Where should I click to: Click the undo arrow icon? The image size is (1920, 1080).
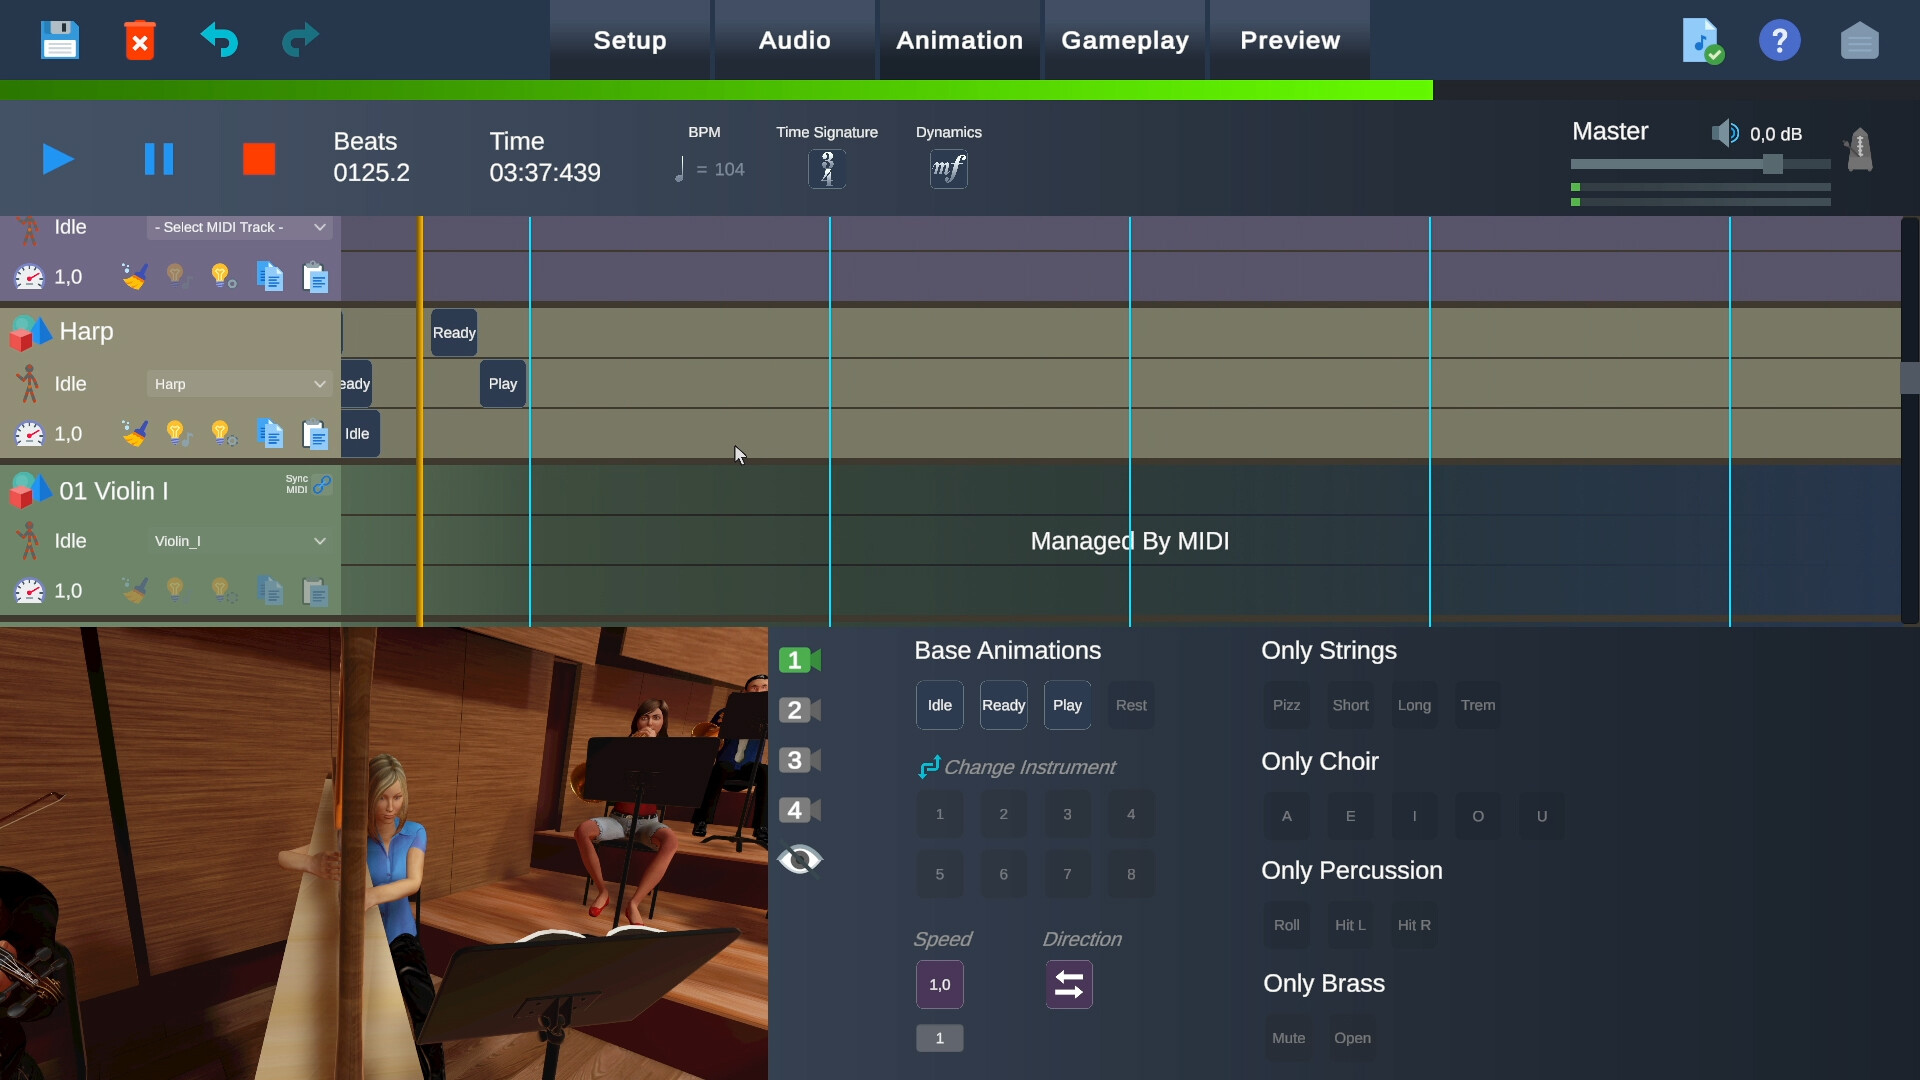click(x=219, y=40)
